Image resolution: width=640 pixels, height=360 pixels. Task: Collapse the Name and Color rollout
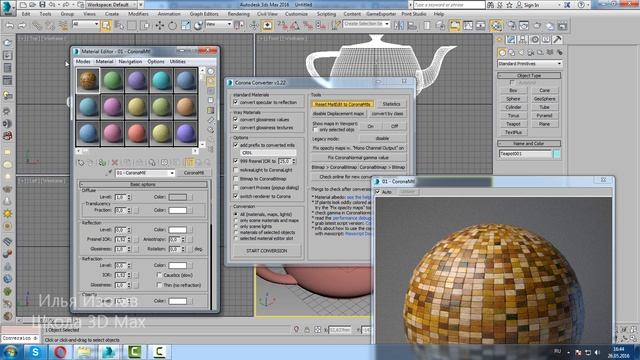(x=529, y=143)
